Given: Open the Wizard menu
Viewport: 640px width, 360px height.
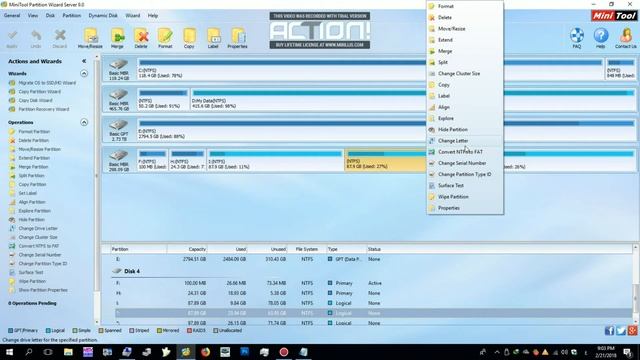Looking at the screenshot, I should (132, 16).
